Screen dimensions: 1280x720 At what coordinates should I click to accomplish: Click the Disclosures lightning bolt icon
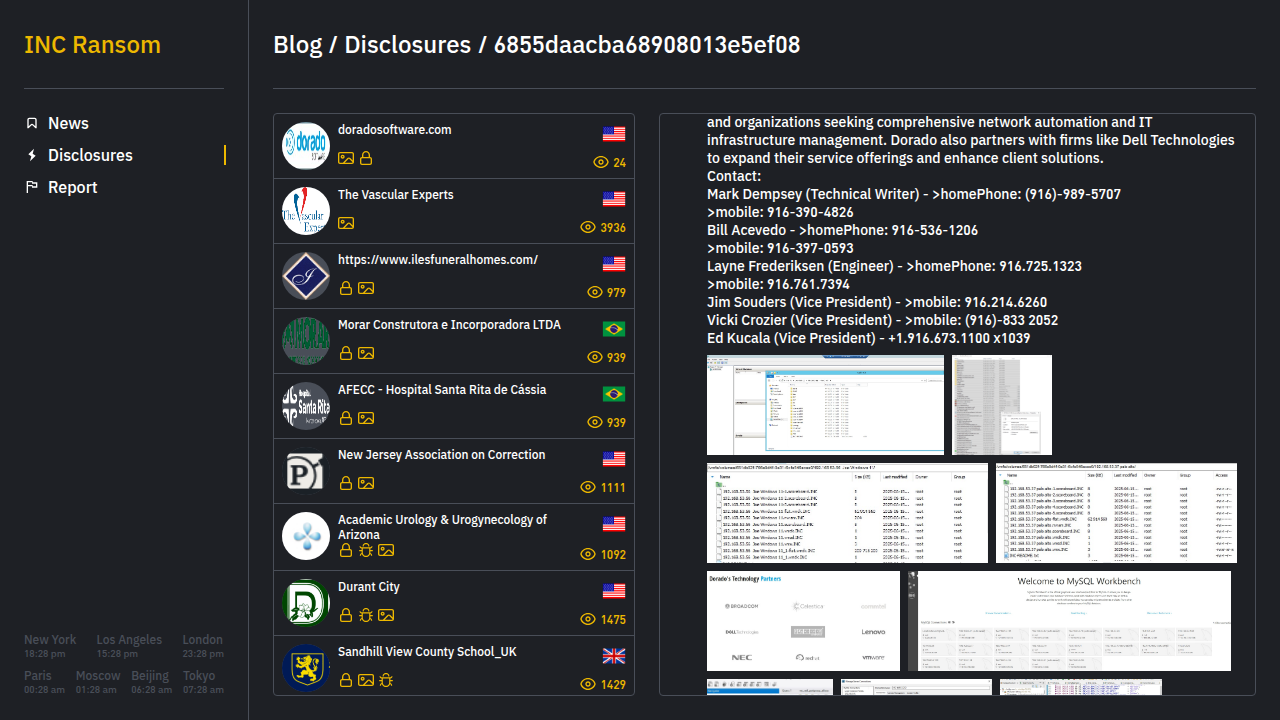(x=32, y=155)
